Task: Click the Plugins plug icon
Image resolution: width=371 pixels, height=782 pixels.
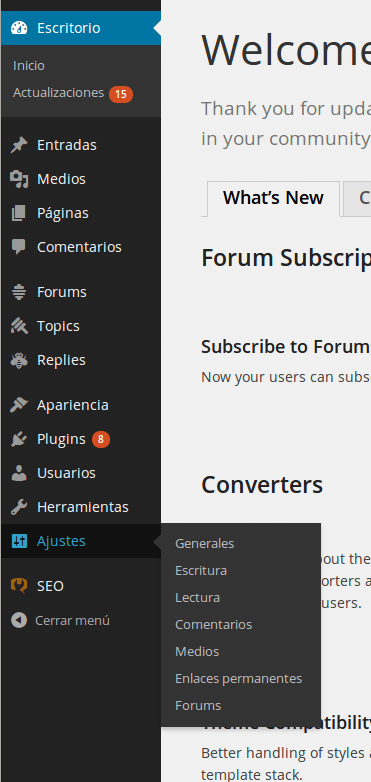Action: [x=19, y=439]
